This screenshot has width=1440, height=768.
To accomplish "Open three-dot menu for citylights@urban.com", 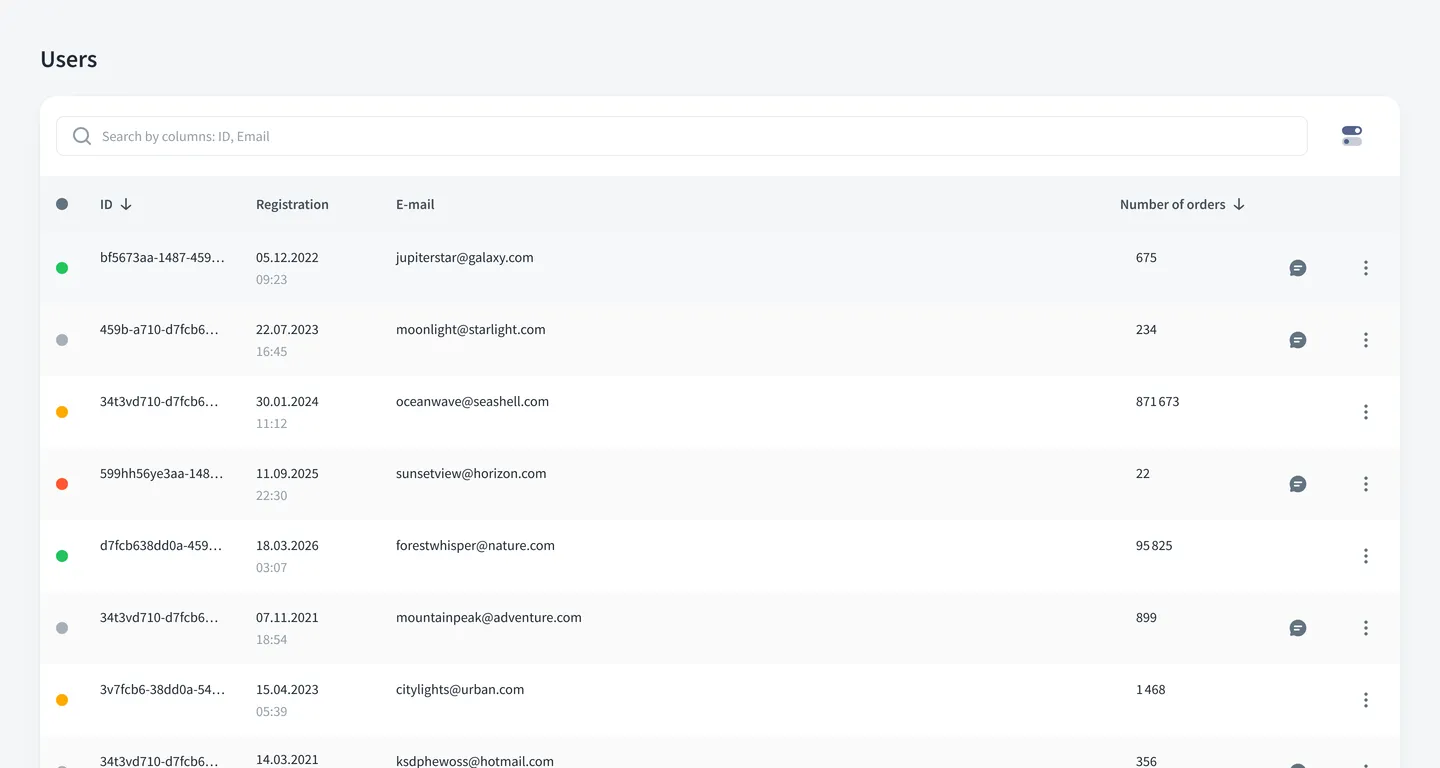I will pos(1366,700).
